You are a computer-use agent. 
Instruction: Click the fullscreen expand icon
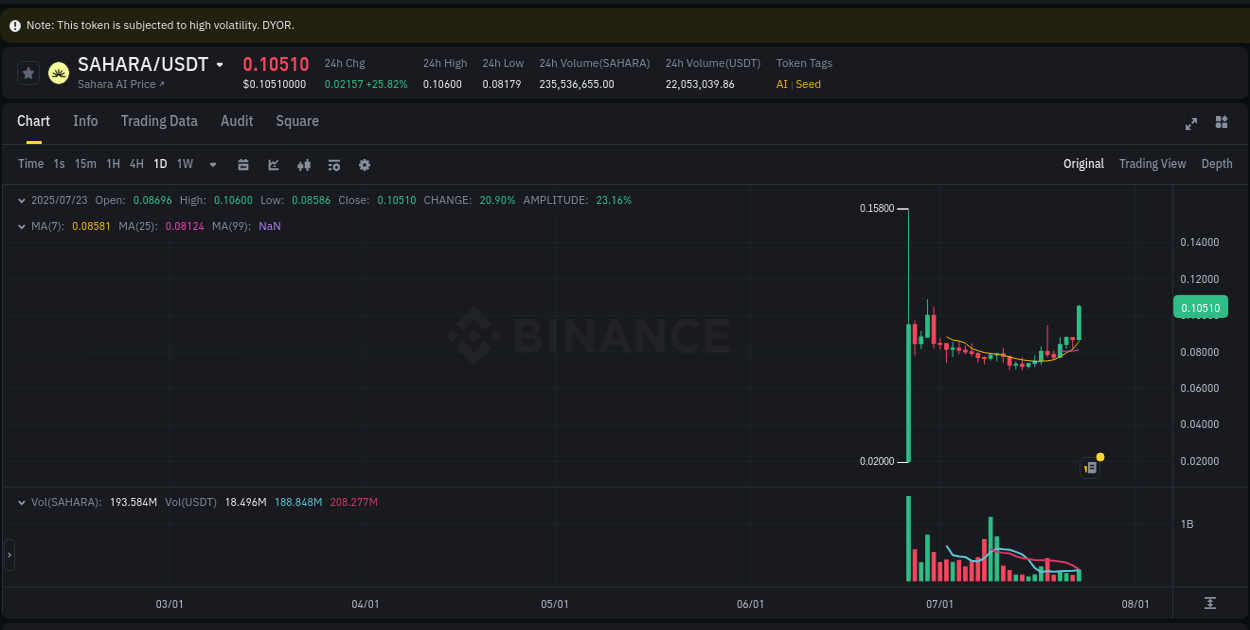1191,124
